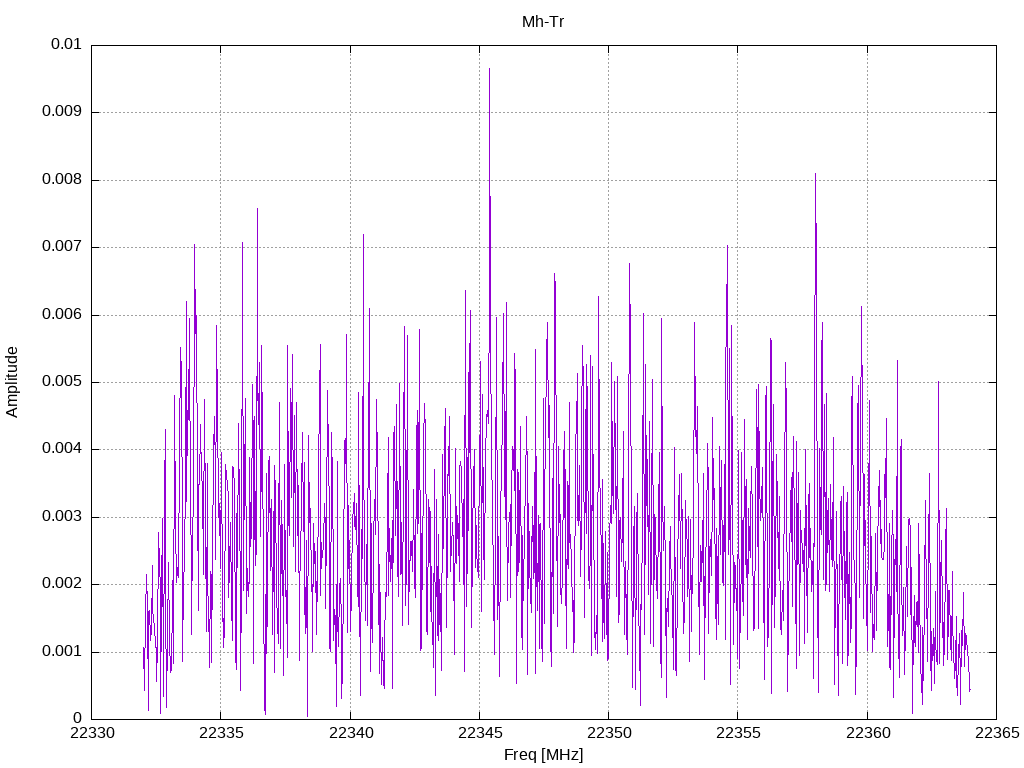This screenshot has height=768, width=1024.
Task: Click the 22355 x-axis tick label
Action: 737,734
